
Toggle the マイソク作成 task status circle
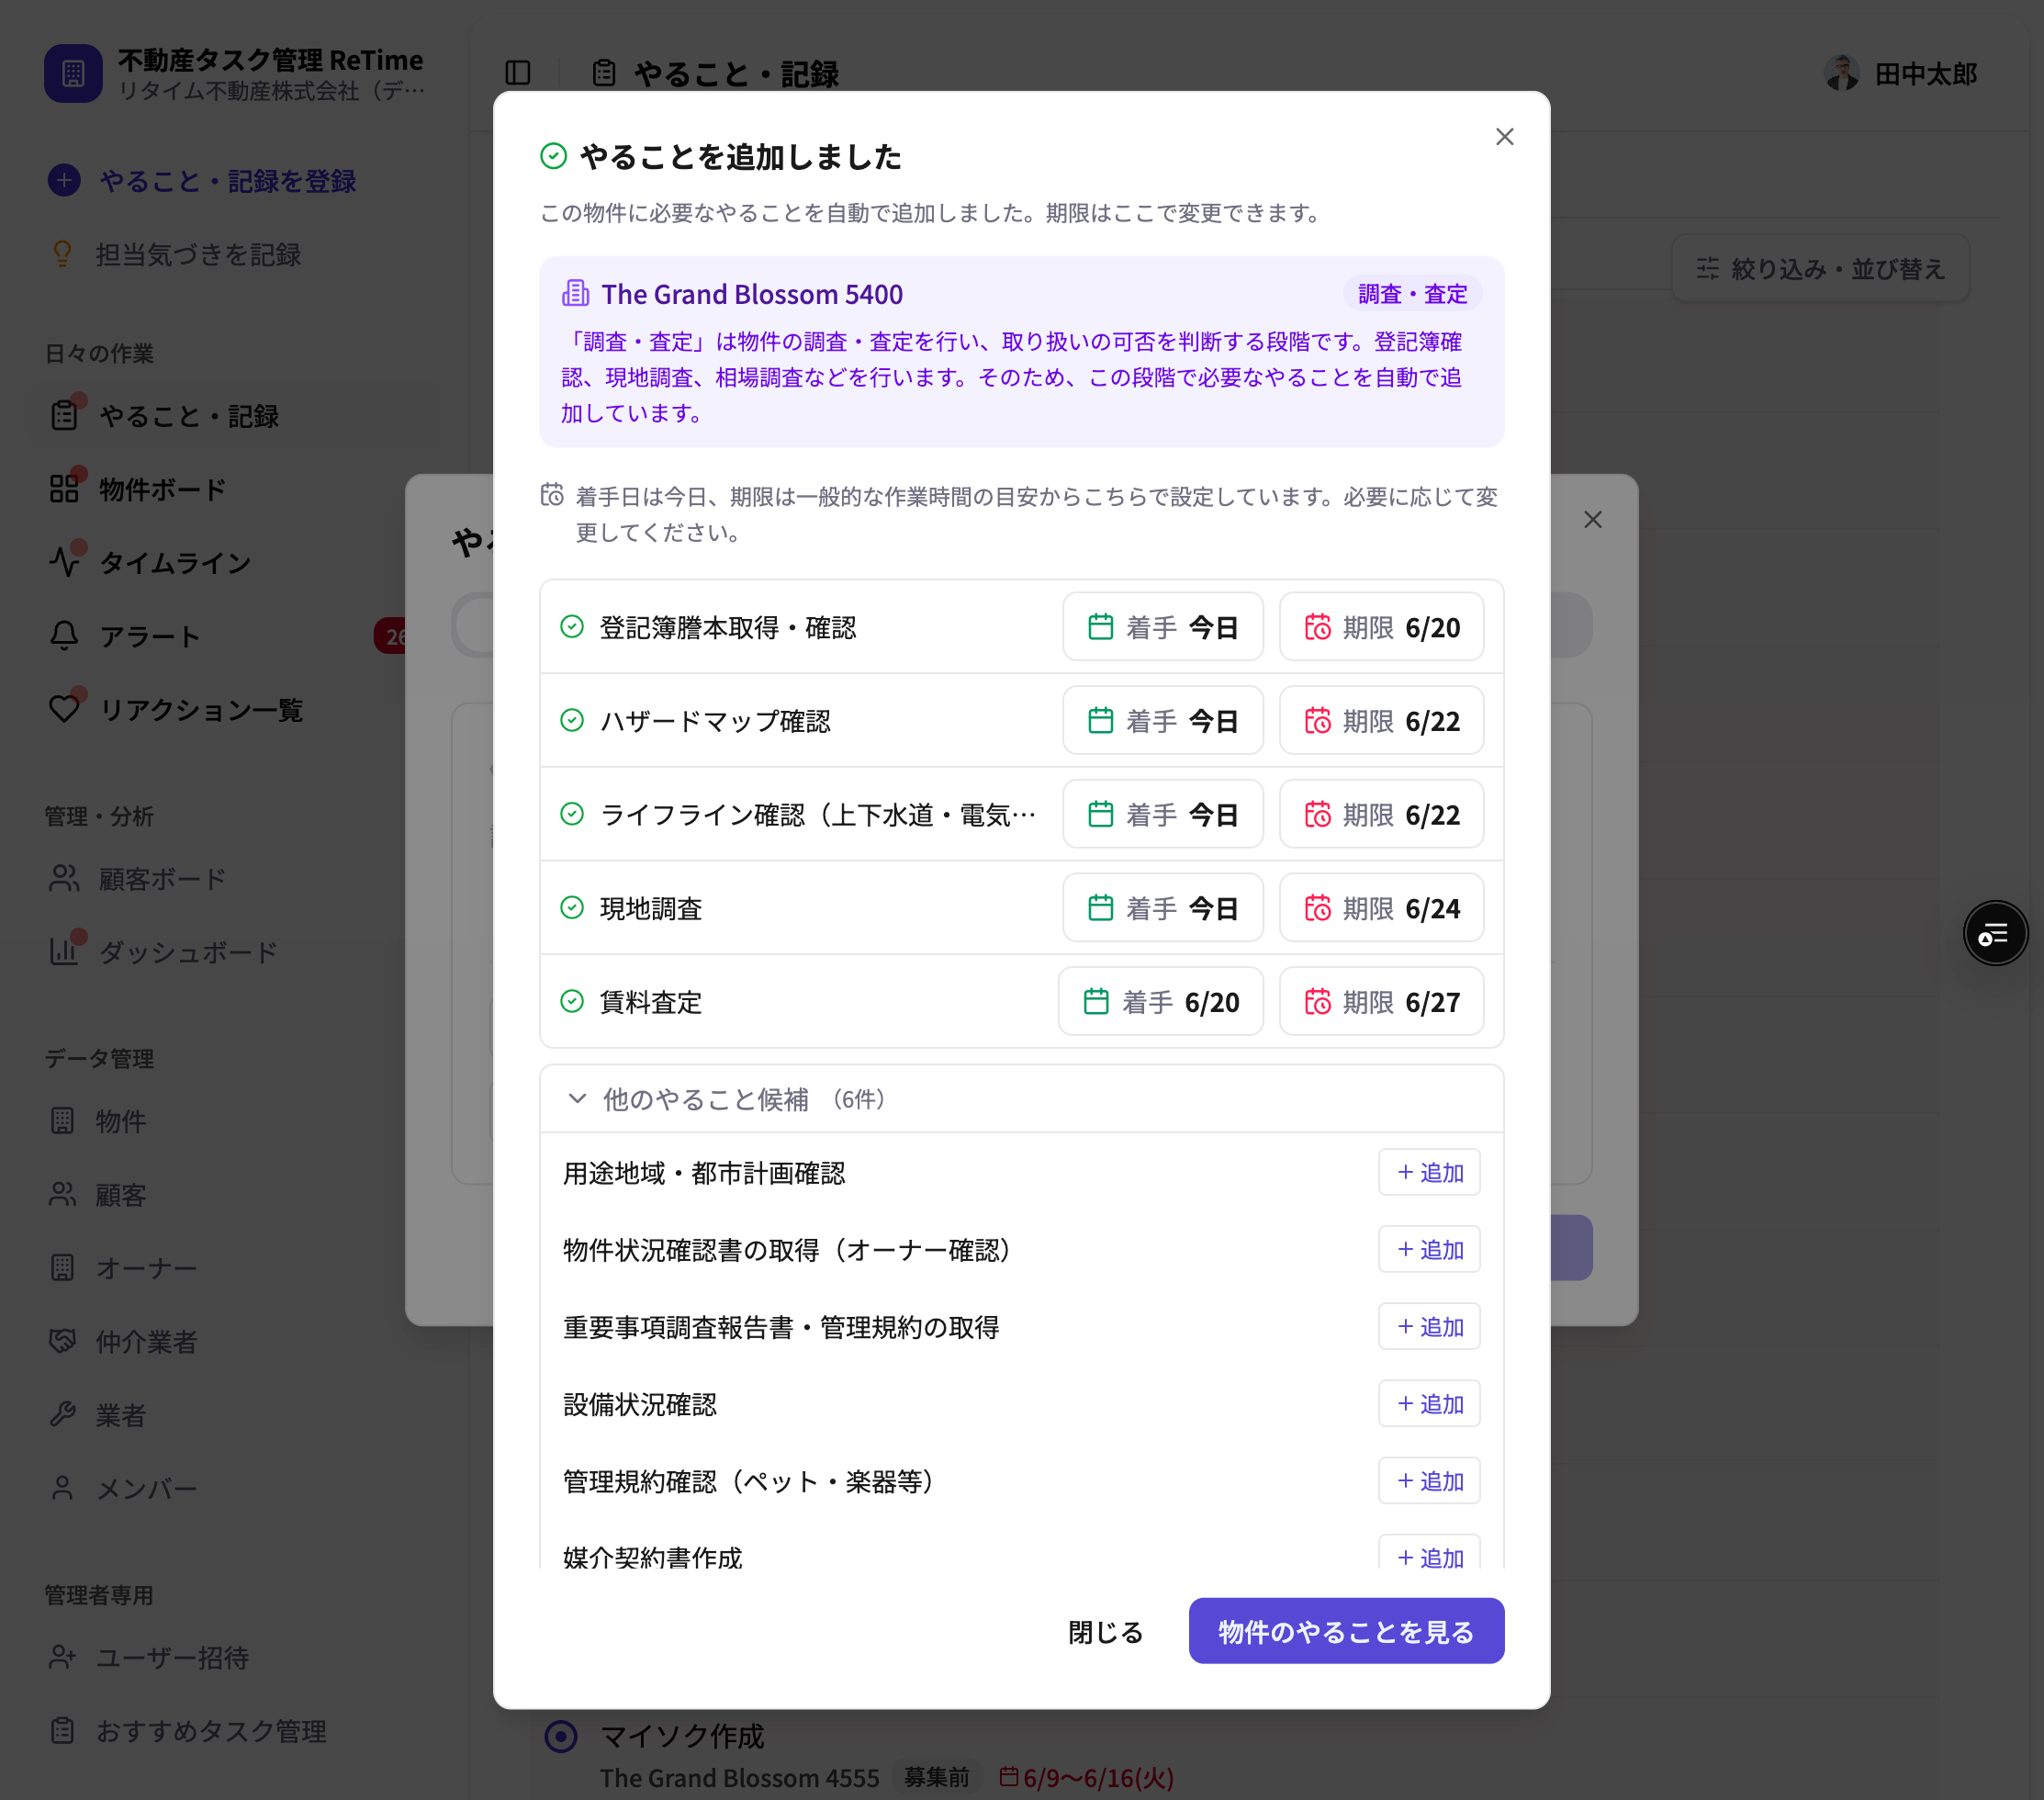coord(561,1736)
